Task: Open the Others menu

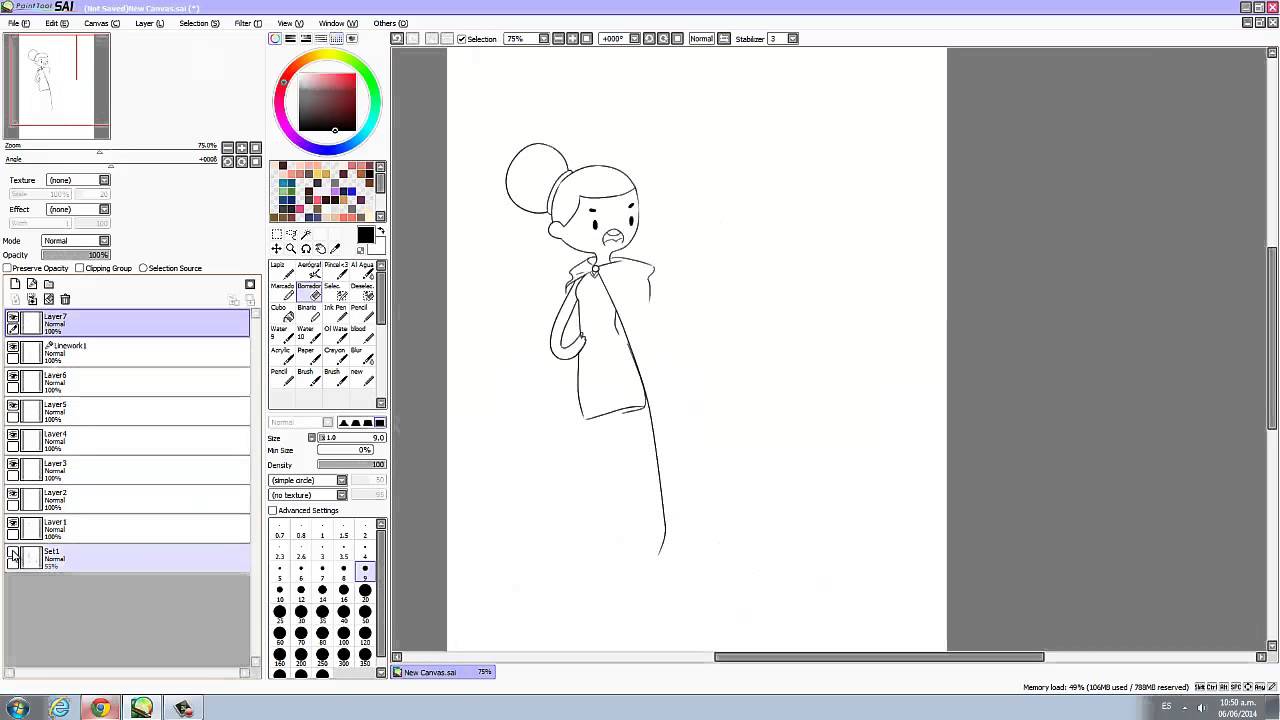Action: point(390,23)
